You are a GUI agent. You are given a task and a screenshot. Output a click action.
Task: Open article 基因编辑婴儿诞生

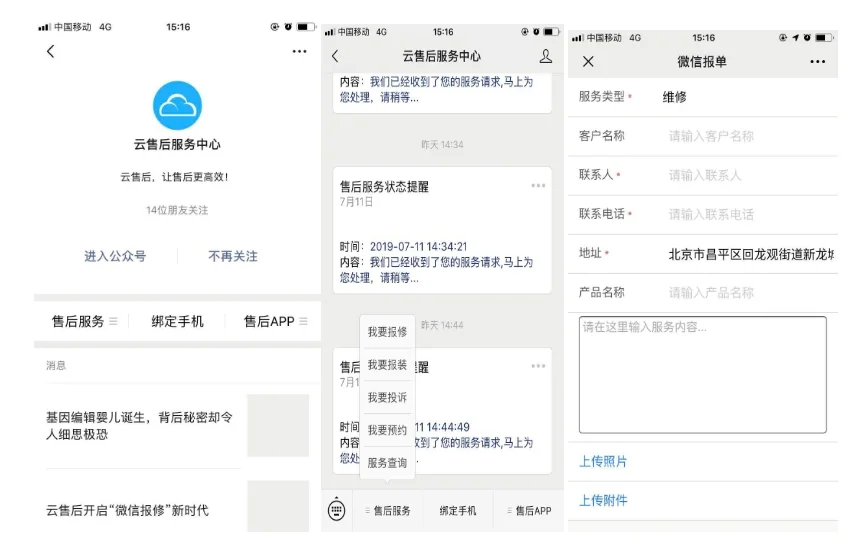tap(139, 426)
